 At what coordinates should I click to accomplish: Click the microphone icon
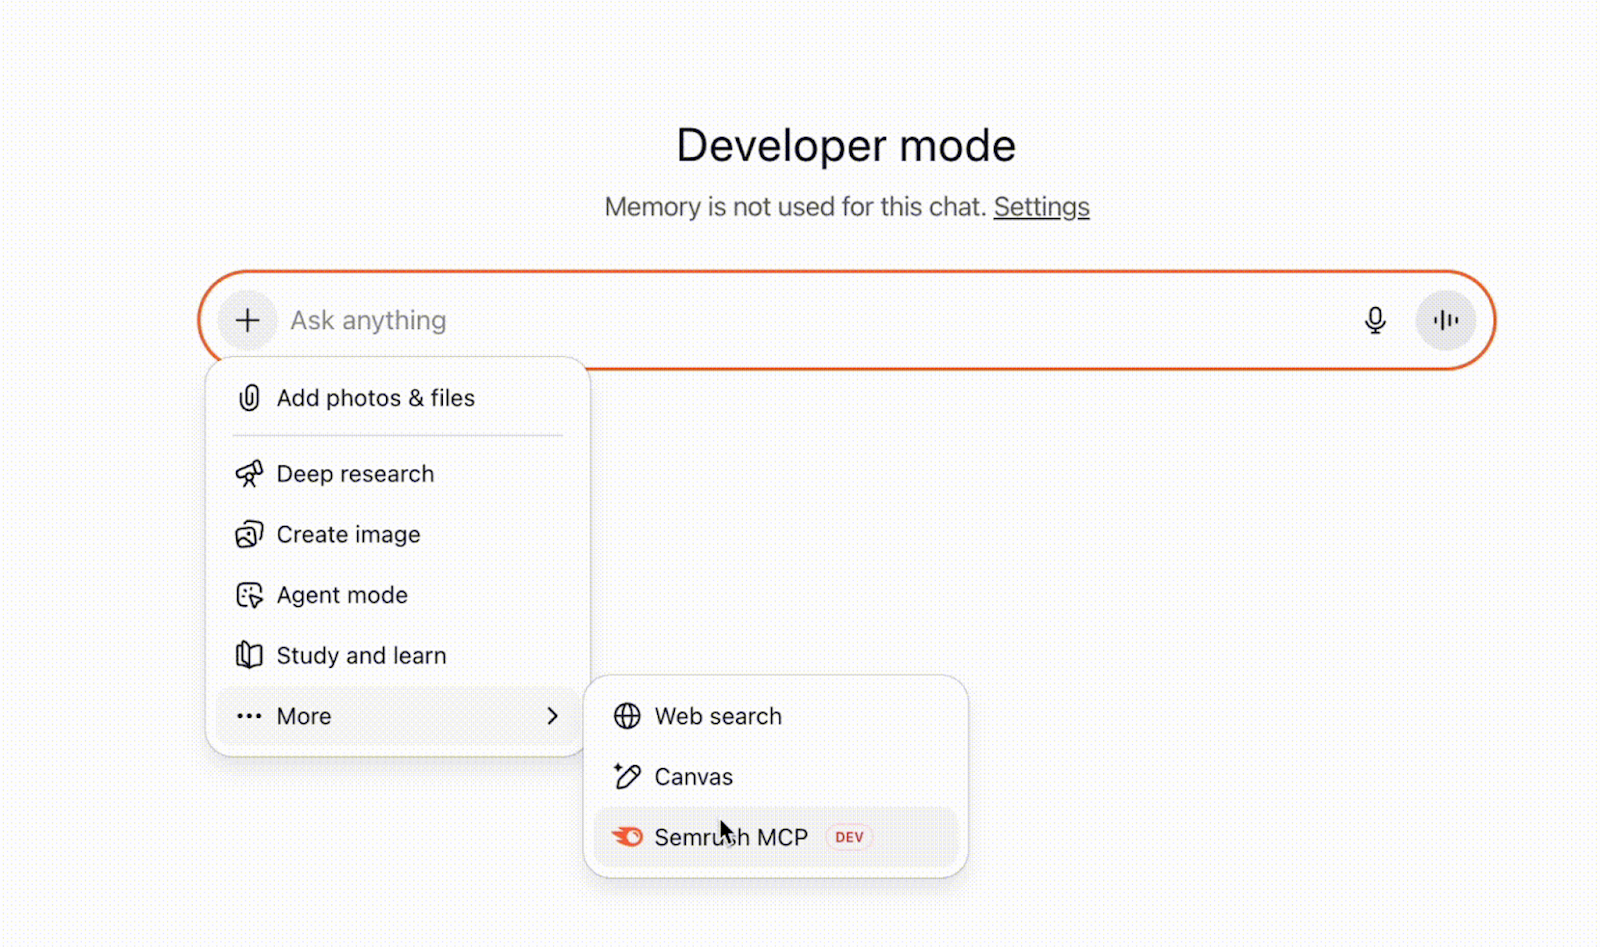[1375, 320]
